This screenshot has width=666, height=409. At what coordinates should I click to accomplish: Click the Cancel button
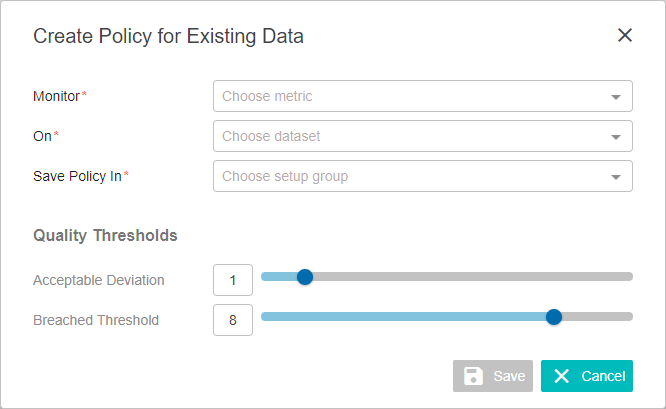[587, 376]
